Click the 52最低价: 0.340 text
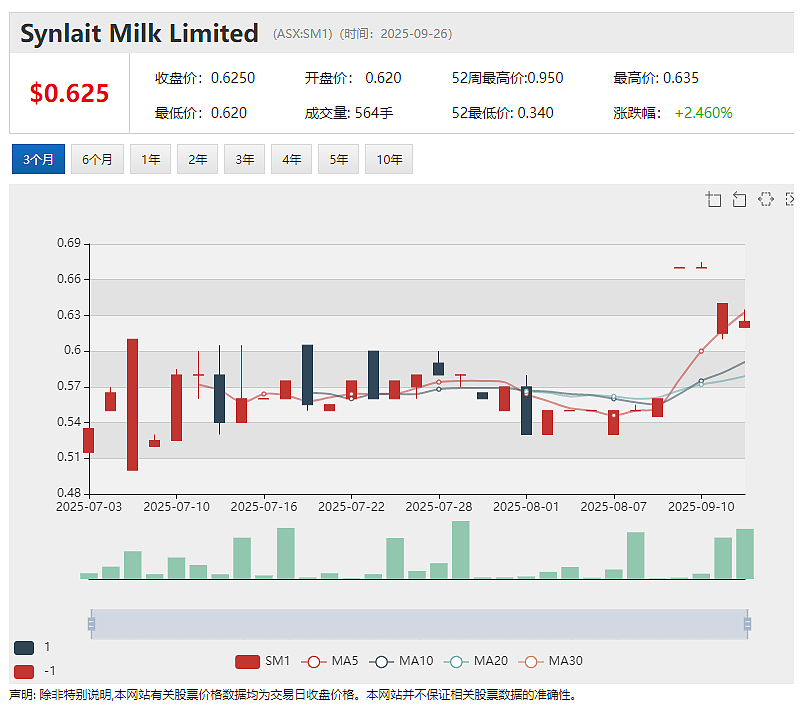Screen dimensions: 805x712 click(502, 113)
